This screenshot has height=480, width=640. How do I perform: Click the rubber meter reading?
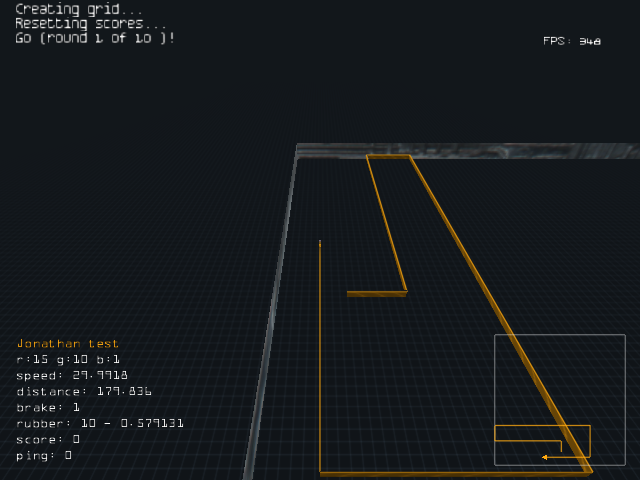click(100, 423)
